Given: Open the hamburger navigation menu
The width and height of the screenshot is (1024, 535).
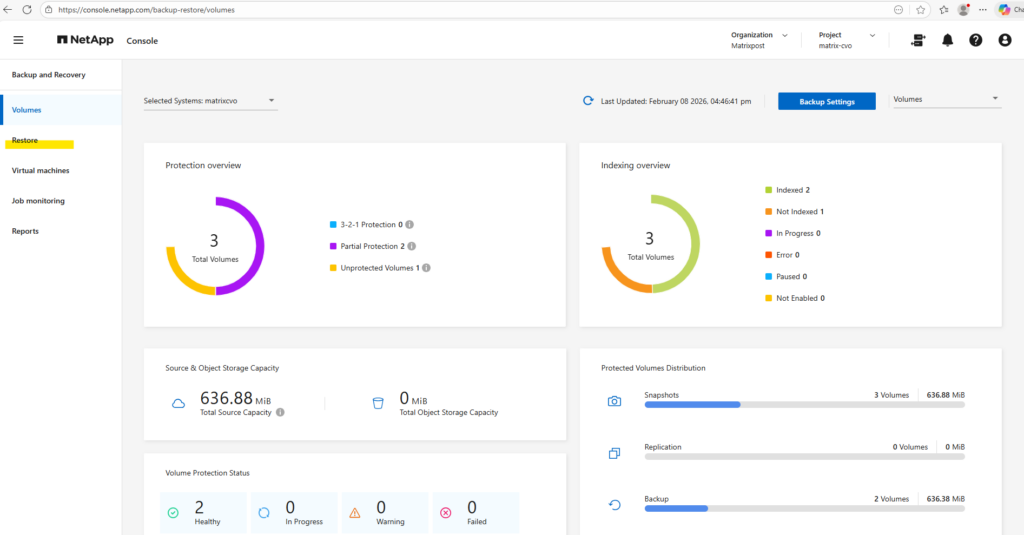Looking at the screenshot, I should click(x=18, y=40).
